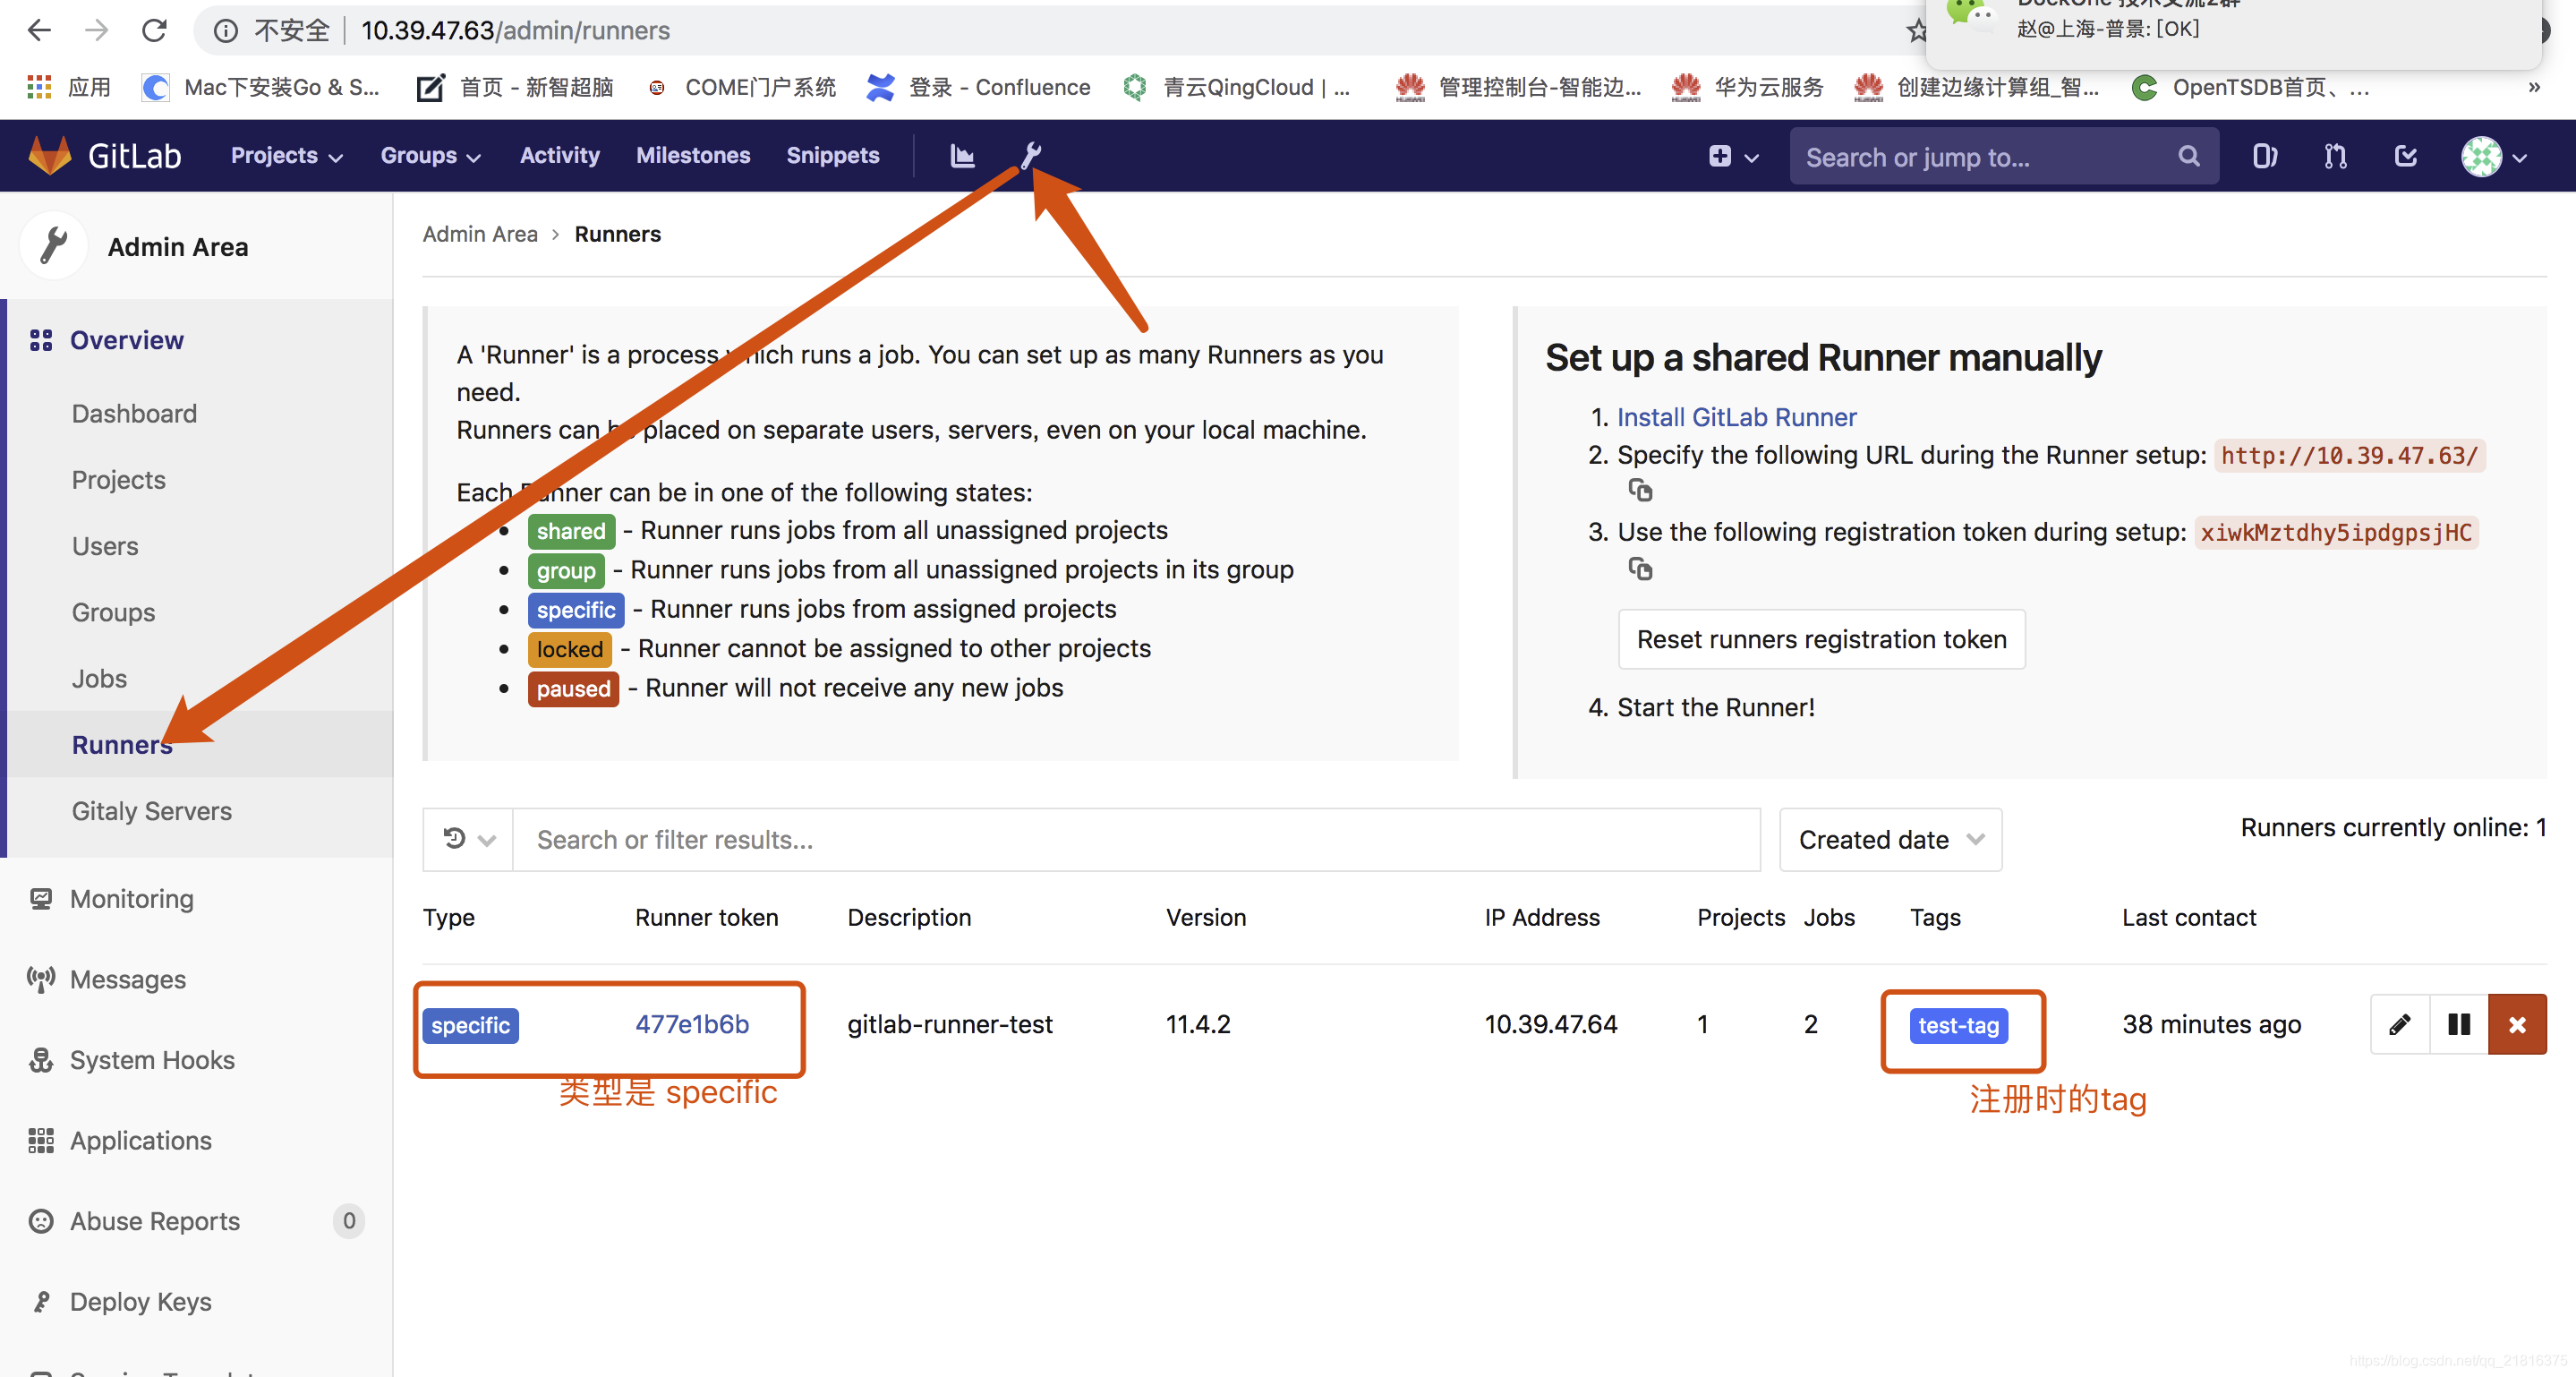Click Install GitLab Runner link
This screenshot has height=1377, width=2576.
click(1736, 415)
